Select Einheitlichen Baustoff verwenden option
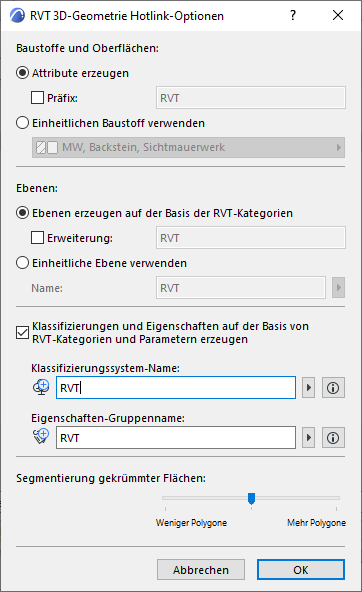 [22, 123]
